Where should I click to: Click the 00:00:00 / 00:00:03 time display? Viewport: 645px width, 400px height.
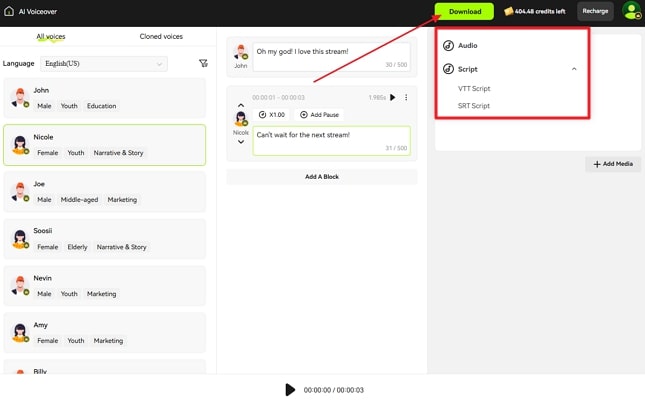(334, 390)
